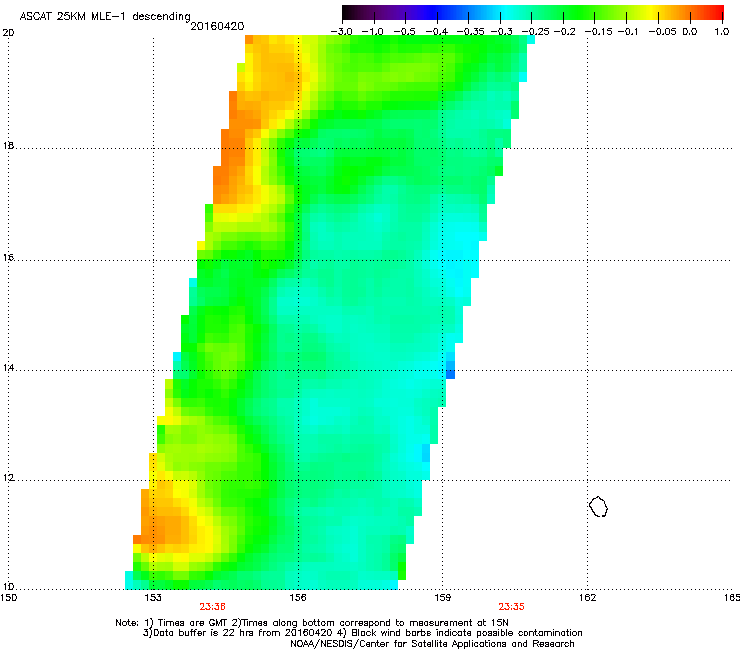Click latitude axis label 14

[x=8, y=368]
